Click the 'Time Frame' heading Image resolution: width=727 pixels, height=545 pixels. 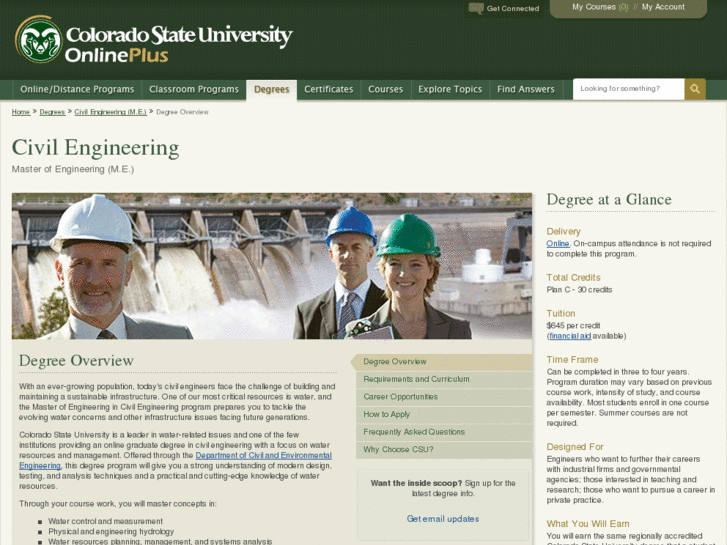click(572, 360)
